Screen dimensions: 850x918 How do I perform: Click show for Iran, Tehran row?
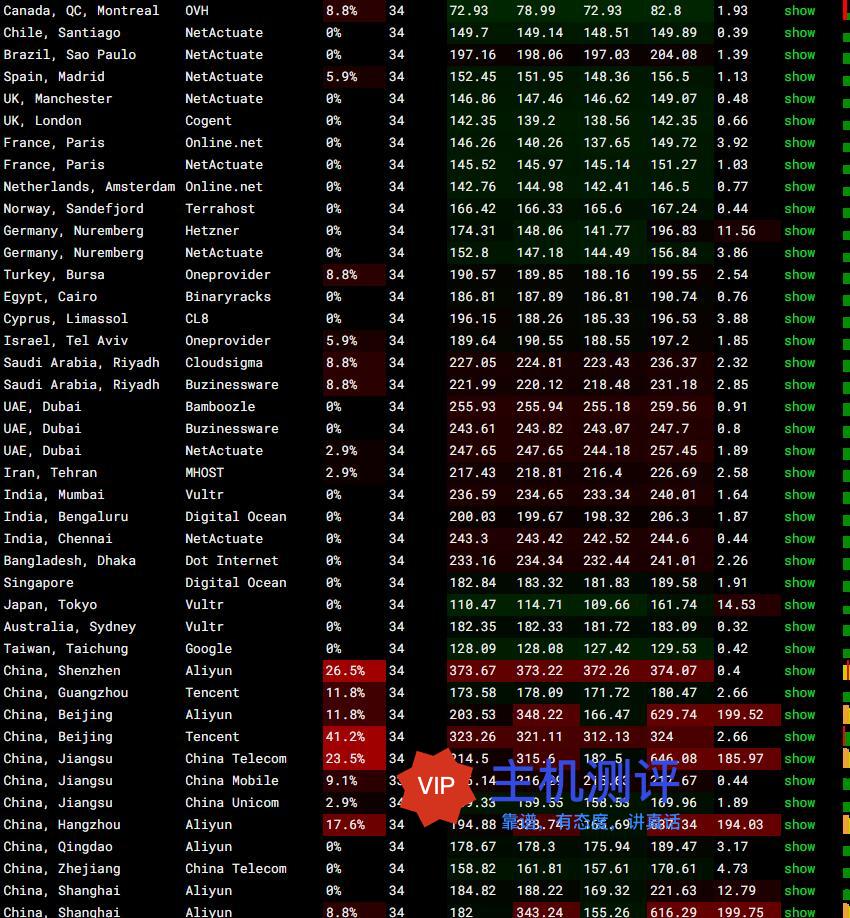tap(800, 472)
